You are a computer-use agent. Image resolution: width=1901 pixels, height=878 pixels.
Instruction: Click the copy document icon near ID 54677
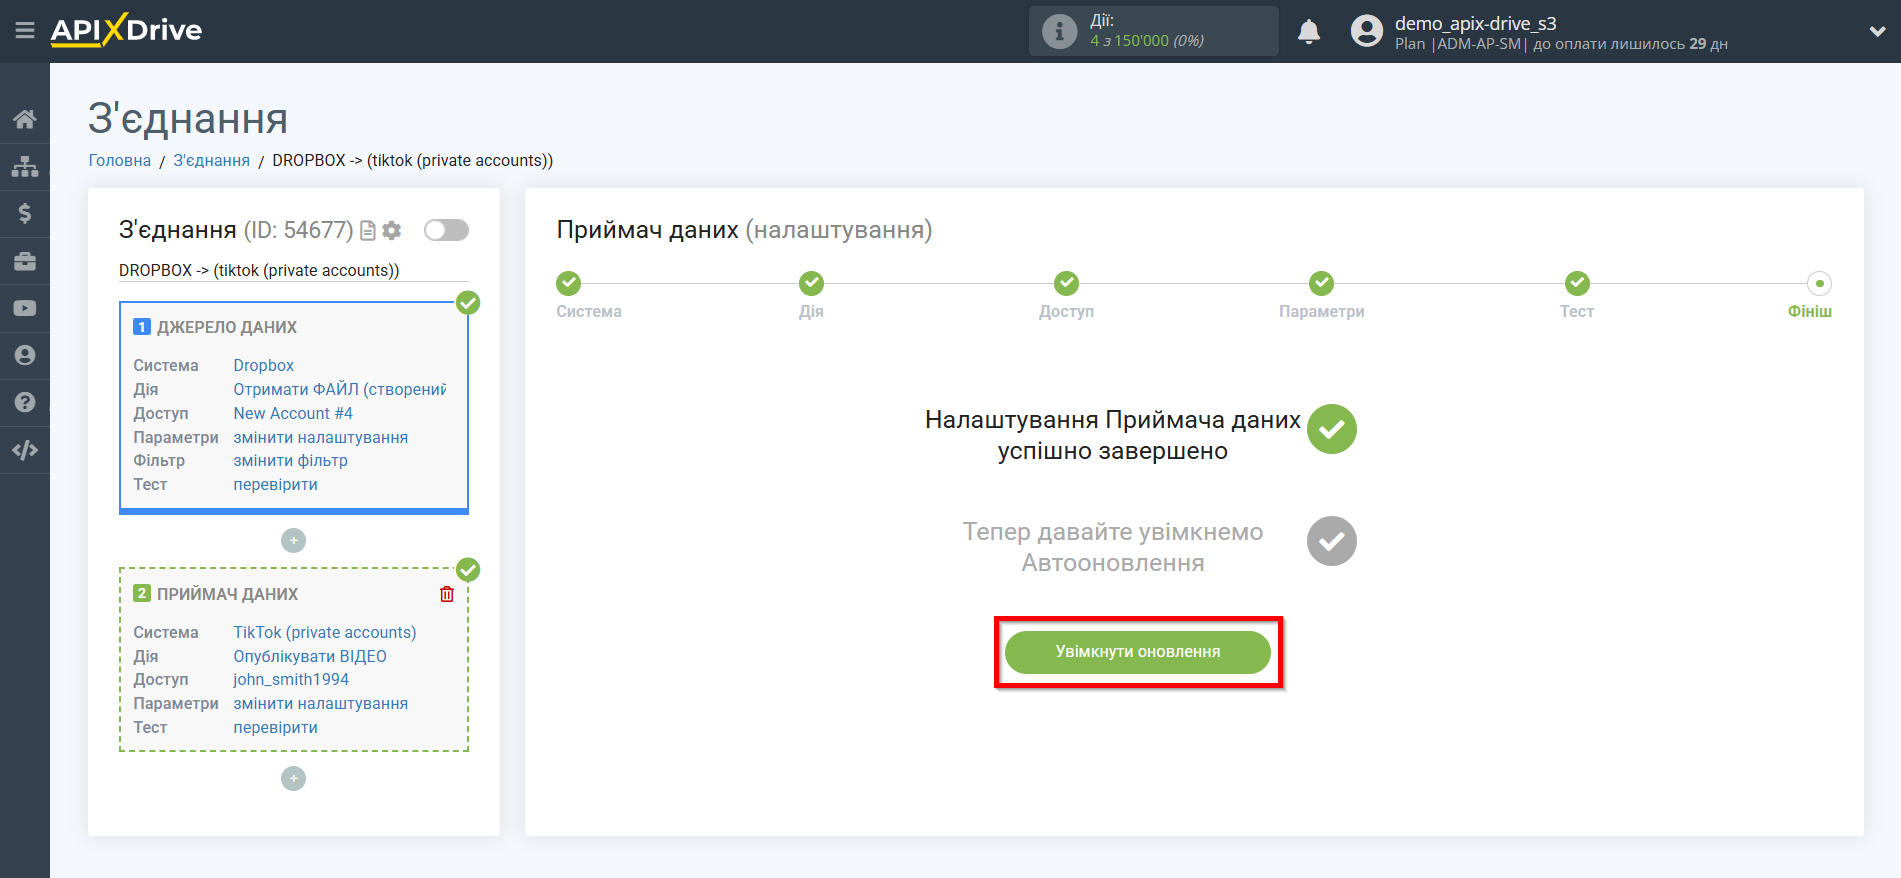368,231
